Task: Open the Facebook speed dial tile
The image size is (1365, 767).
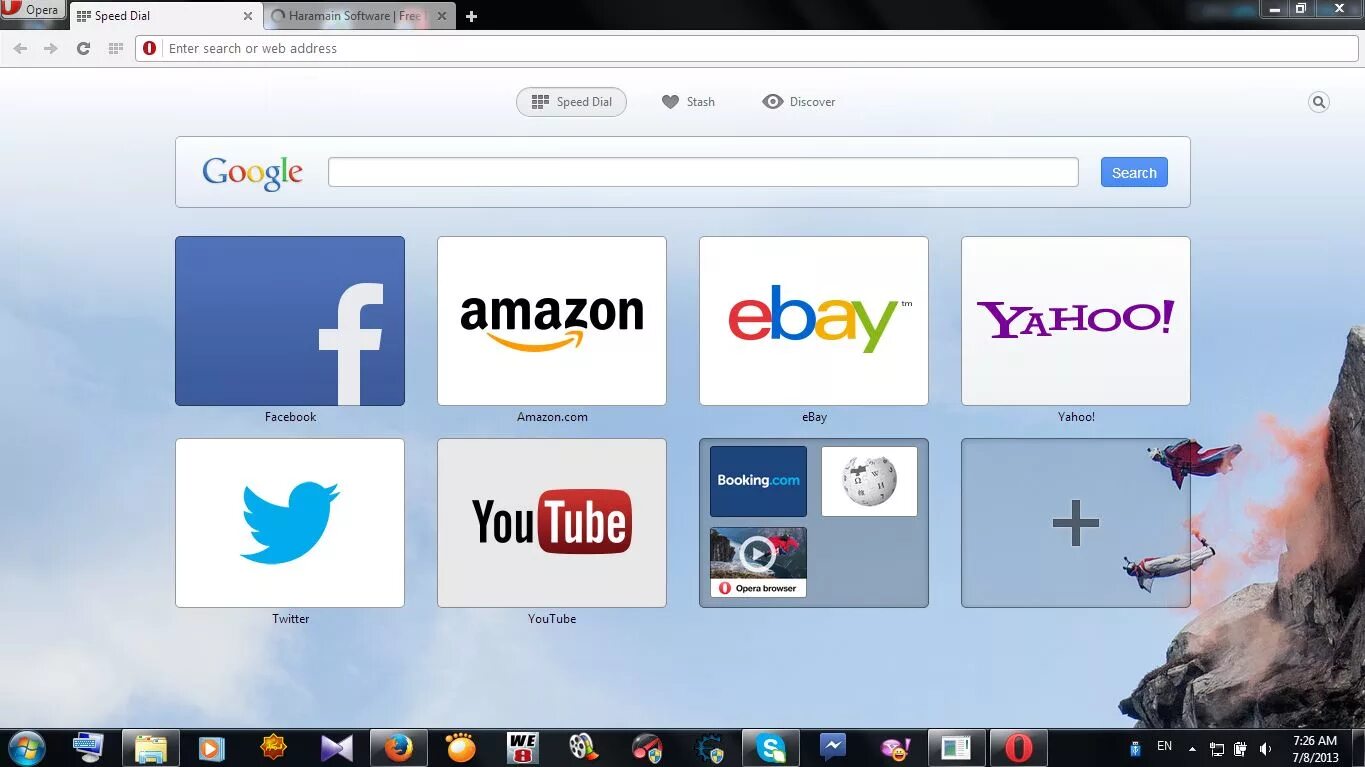Action: point(290,321)
